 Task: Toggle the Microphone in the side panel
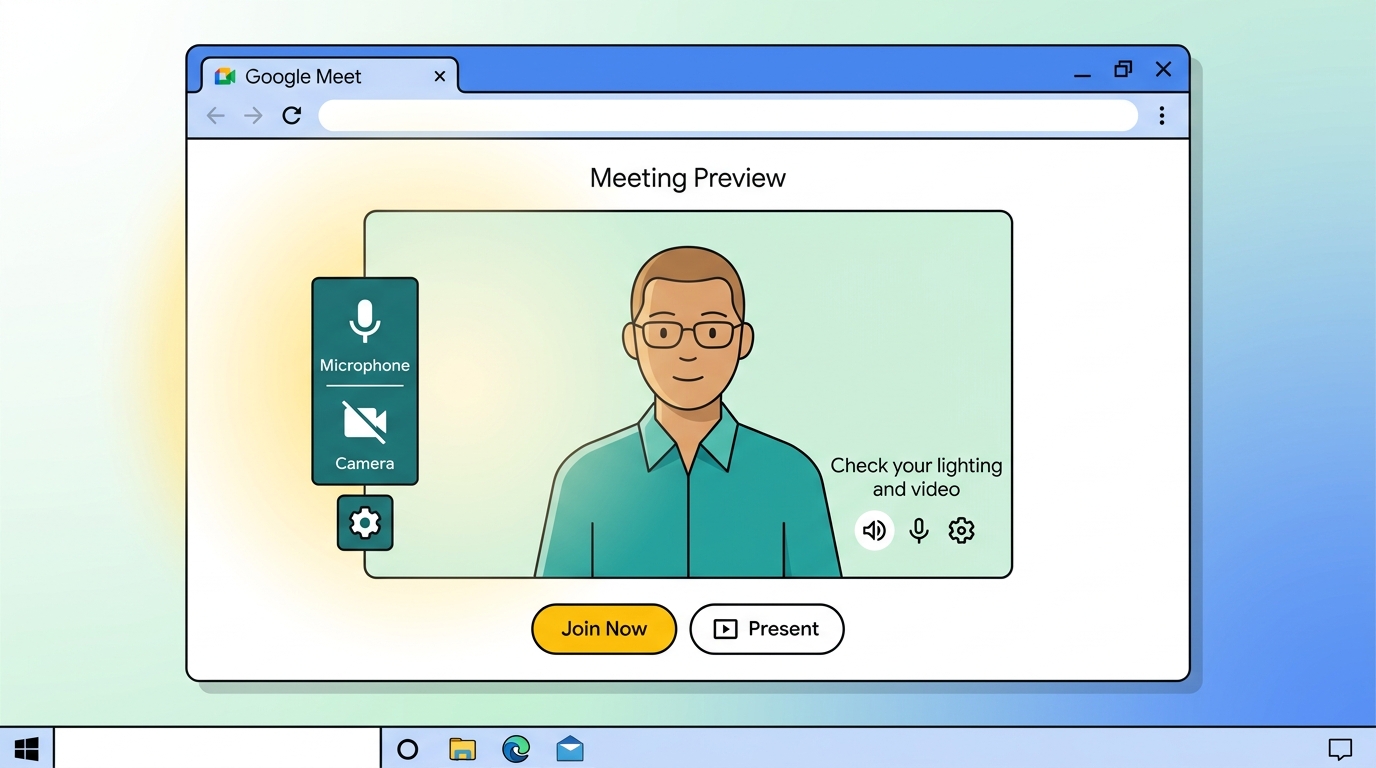click(x=365, y=334)
